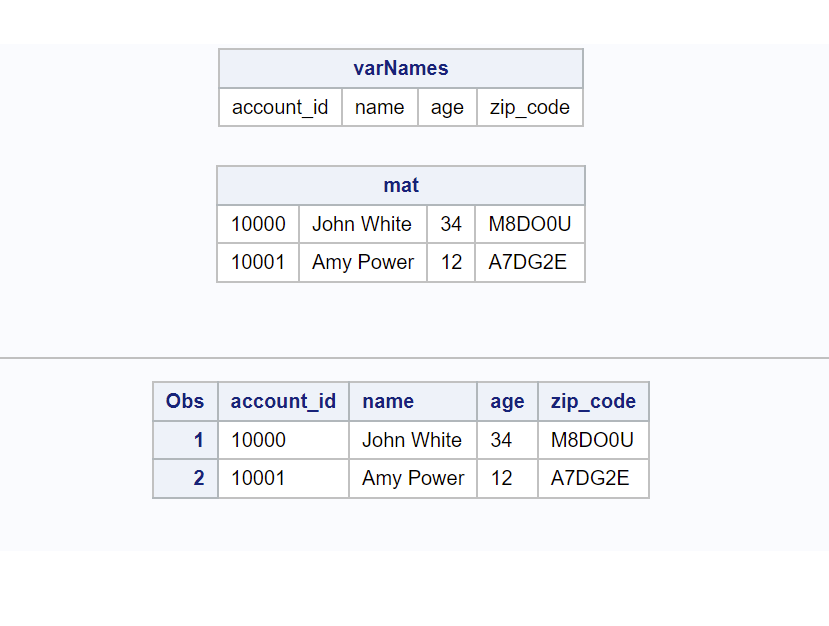829x626 pixels.
Task: Click the bold account_id column header
Action: point(283,401)
